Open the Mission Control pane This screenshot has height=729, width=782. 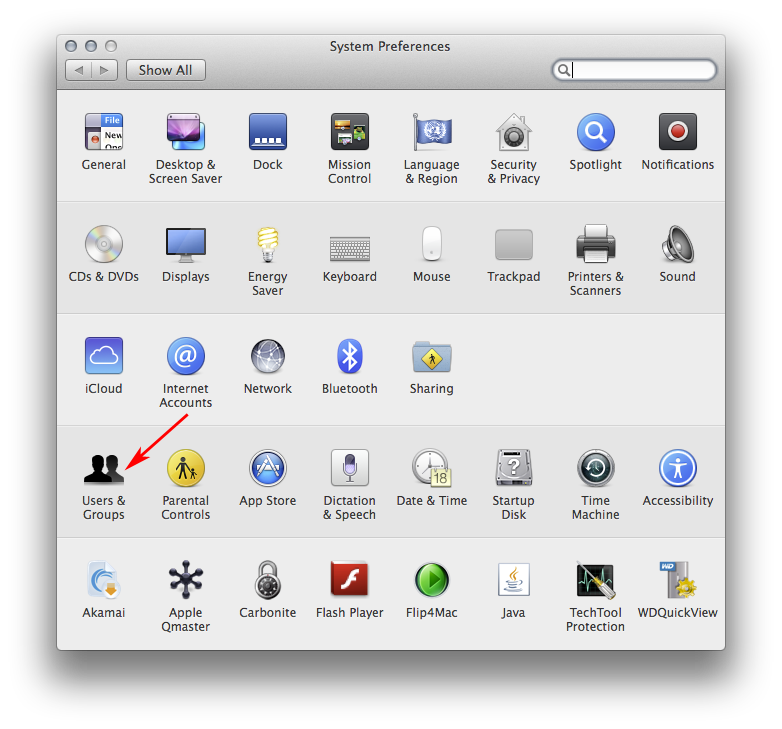click(x=349, y=132)
